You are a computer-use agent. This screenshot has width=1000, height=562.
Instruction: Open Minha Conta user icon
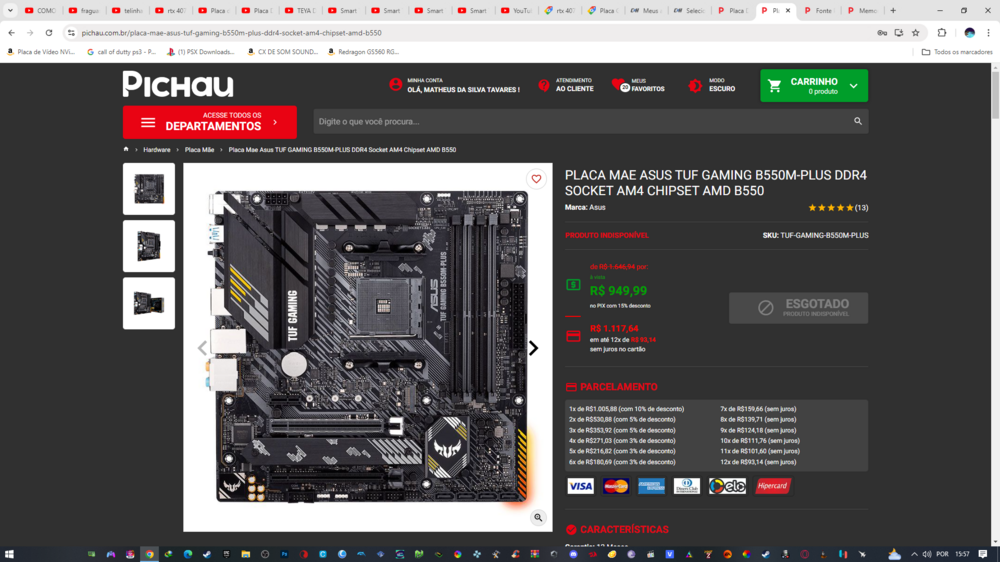tap(396, 85)
